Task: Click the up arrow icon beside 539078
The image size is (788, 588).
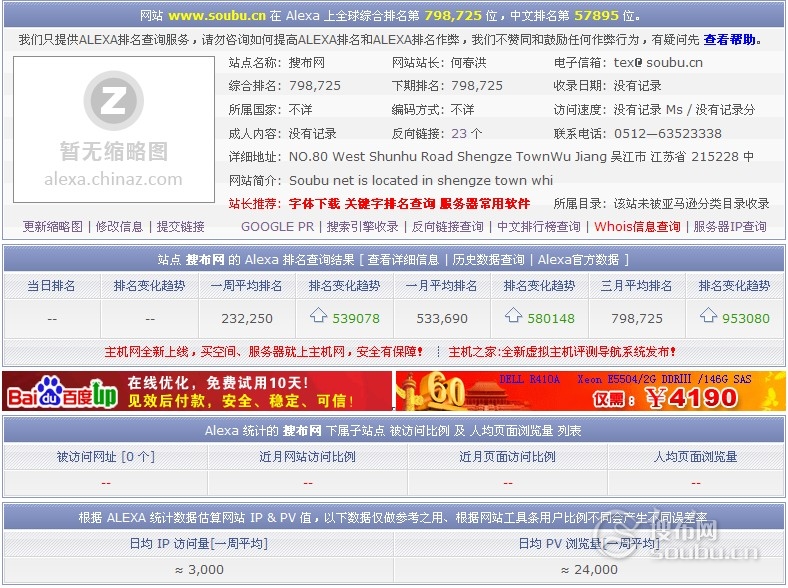Action: coord(319,316)
